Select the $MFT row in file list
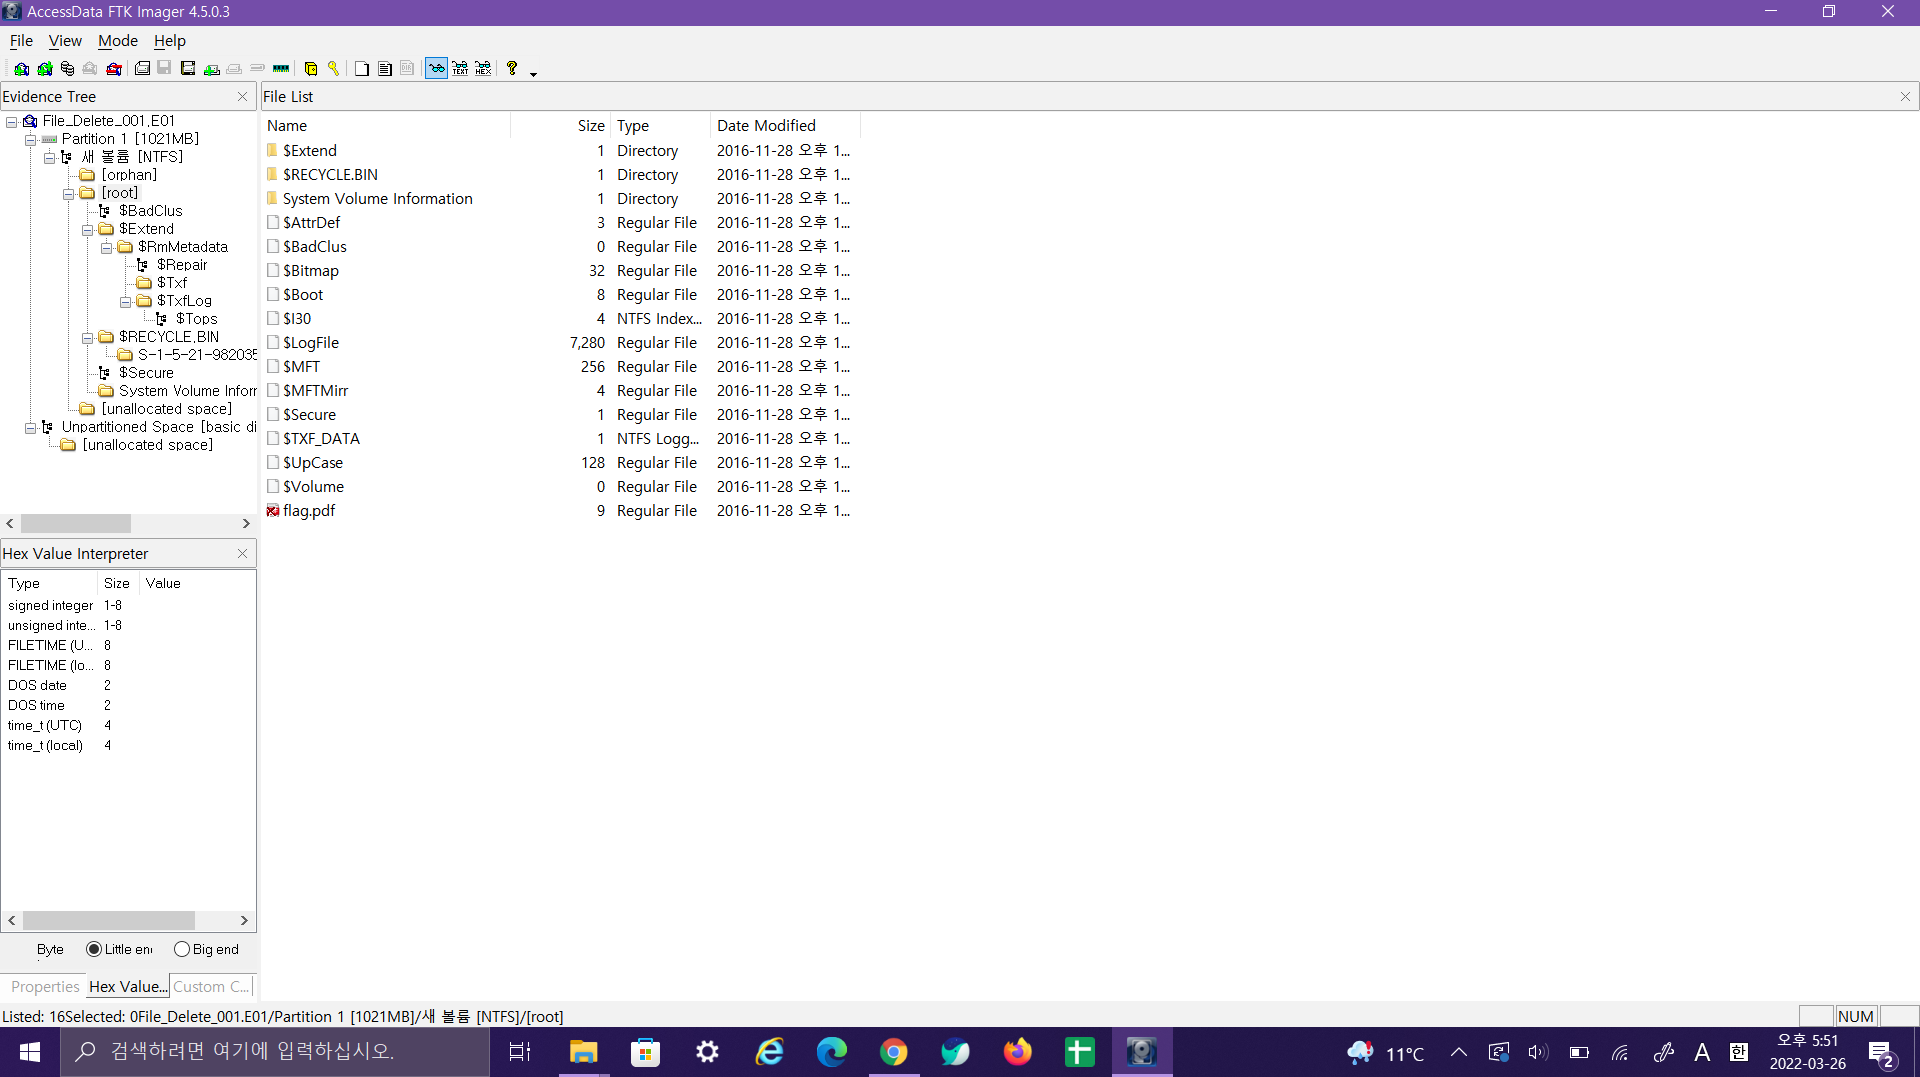This screenshot has height=1077, width=1920. pos(560,367)
